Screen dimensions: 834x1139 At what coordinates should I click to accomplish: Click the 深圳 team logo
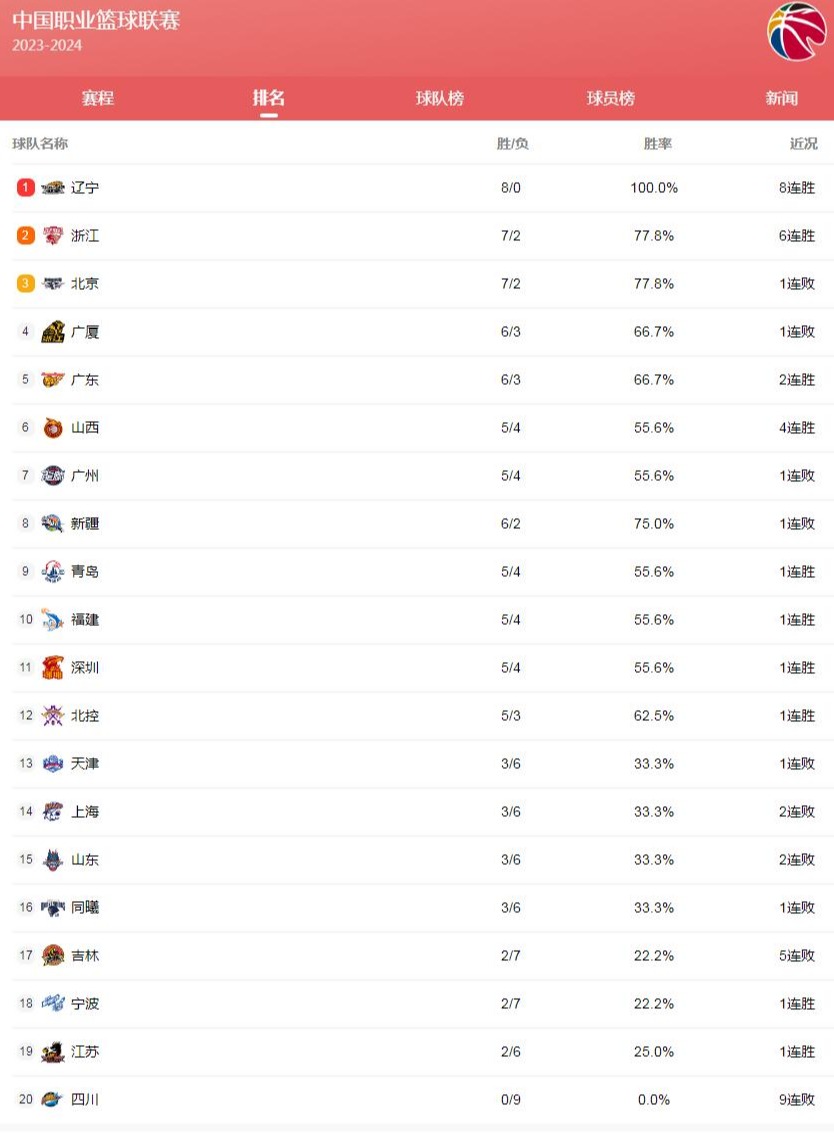click(x=53, y=668)
